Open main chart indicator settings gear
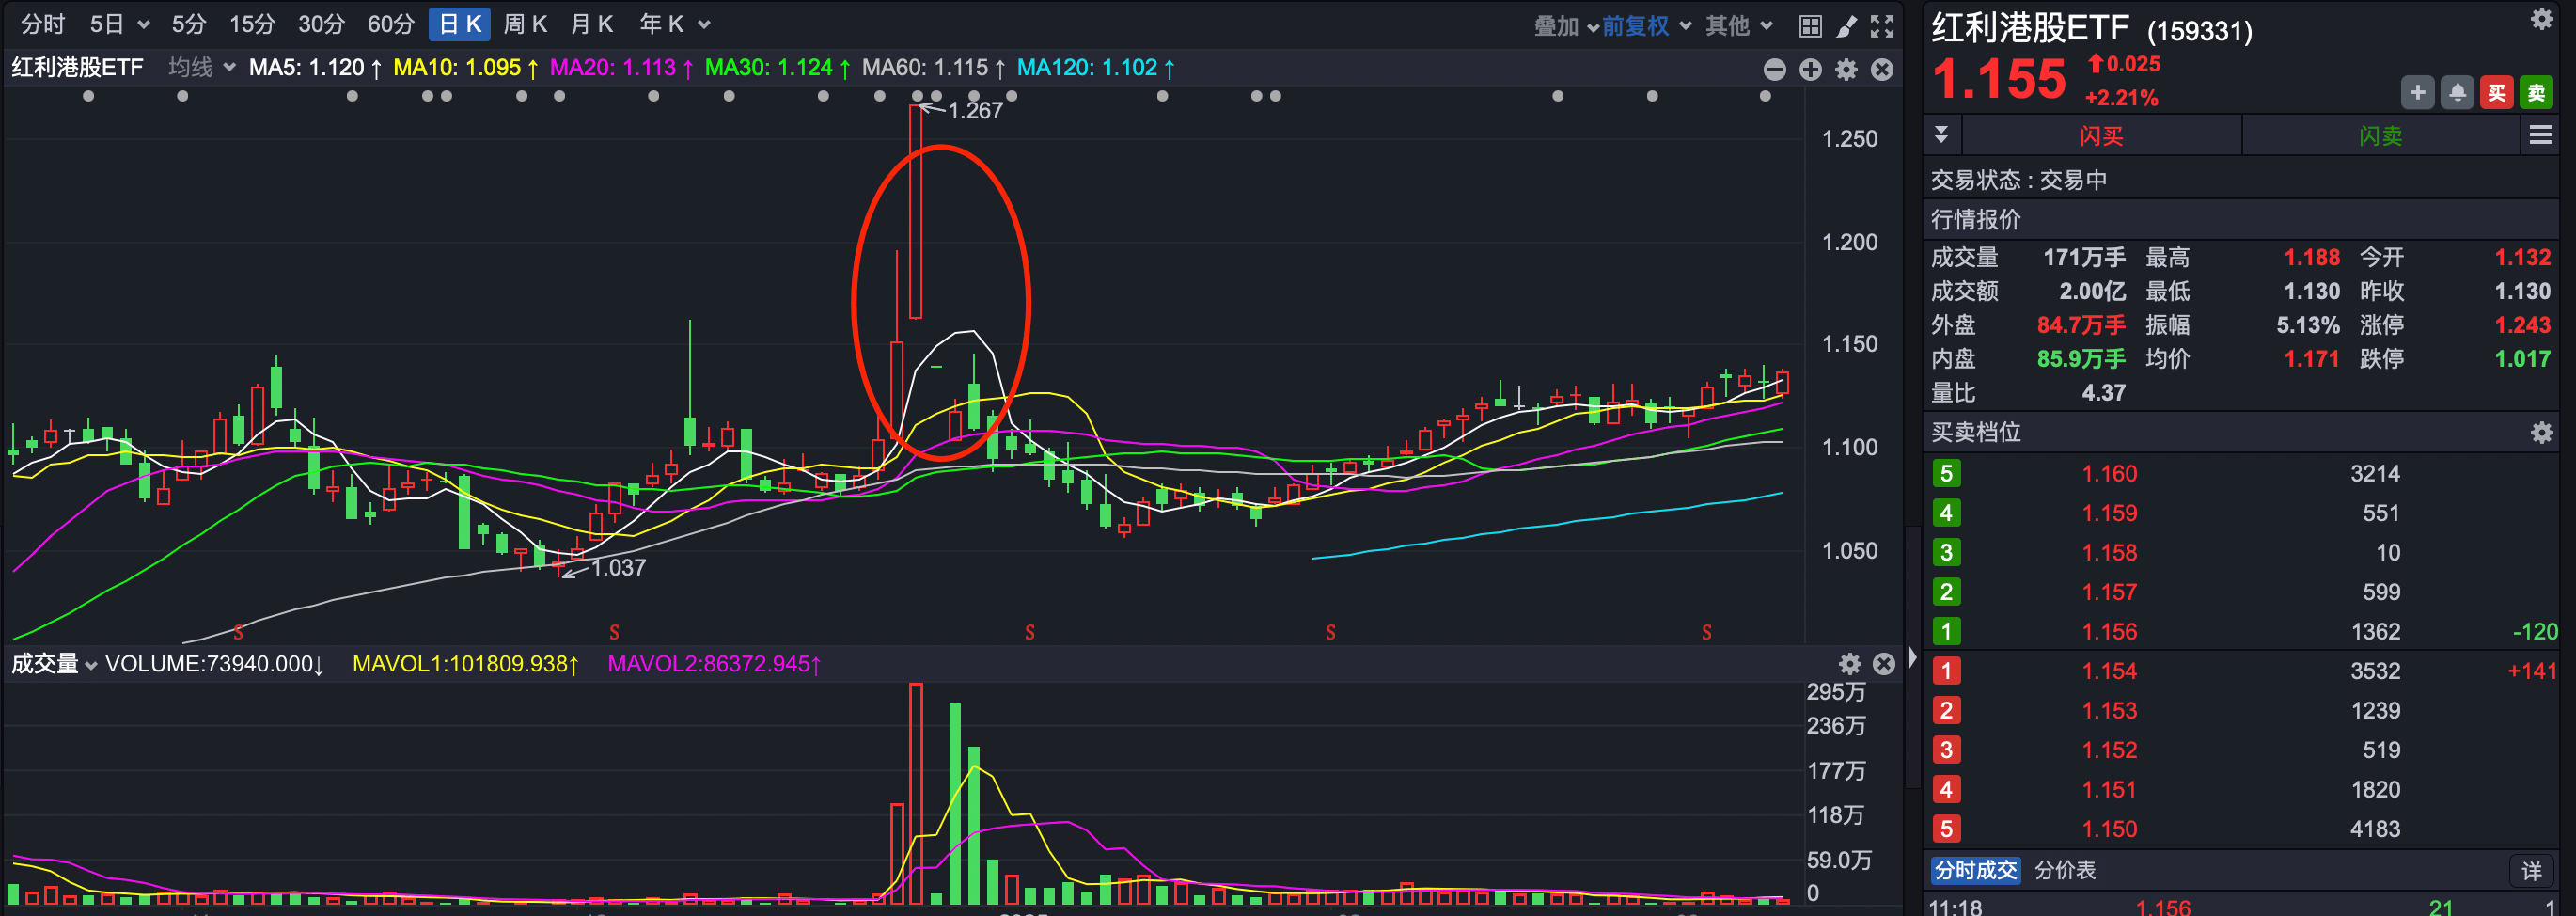This screenshot has width=2576, height=916. [1846, 69]
